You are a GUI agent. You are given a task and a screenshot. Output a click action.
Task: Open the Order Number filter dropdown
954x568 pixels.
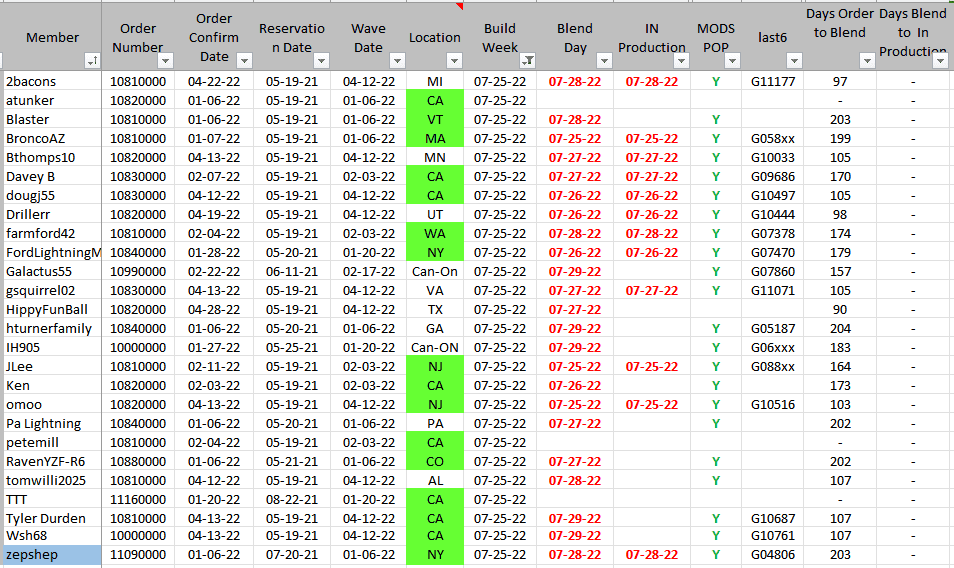click(x=167, y=61)
